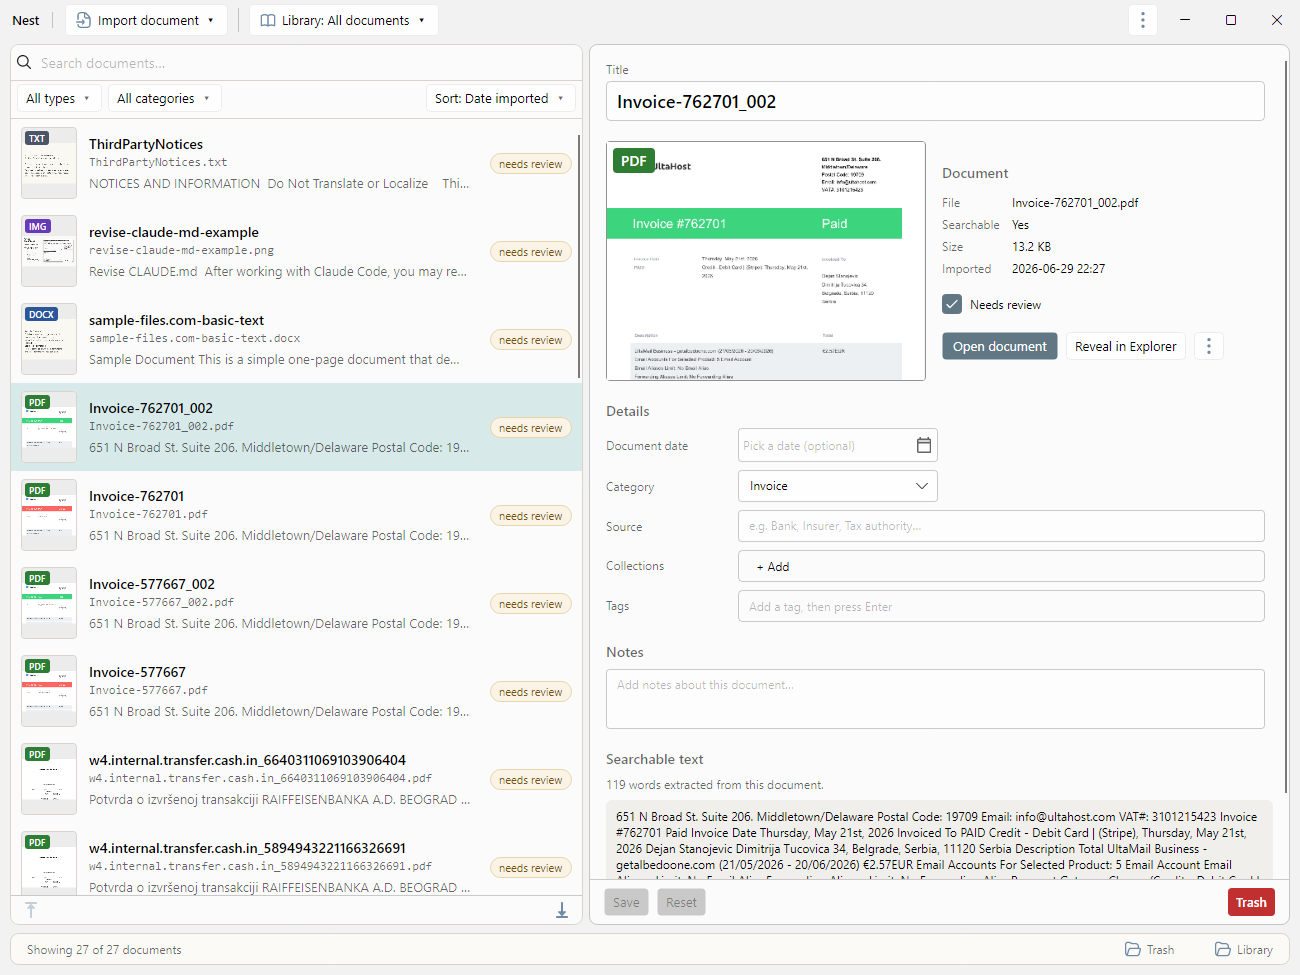1300x975 pixels.
Task: Click the scroll-to-bottom arrow icon in list footer
Action: click(x=562, y=910)
